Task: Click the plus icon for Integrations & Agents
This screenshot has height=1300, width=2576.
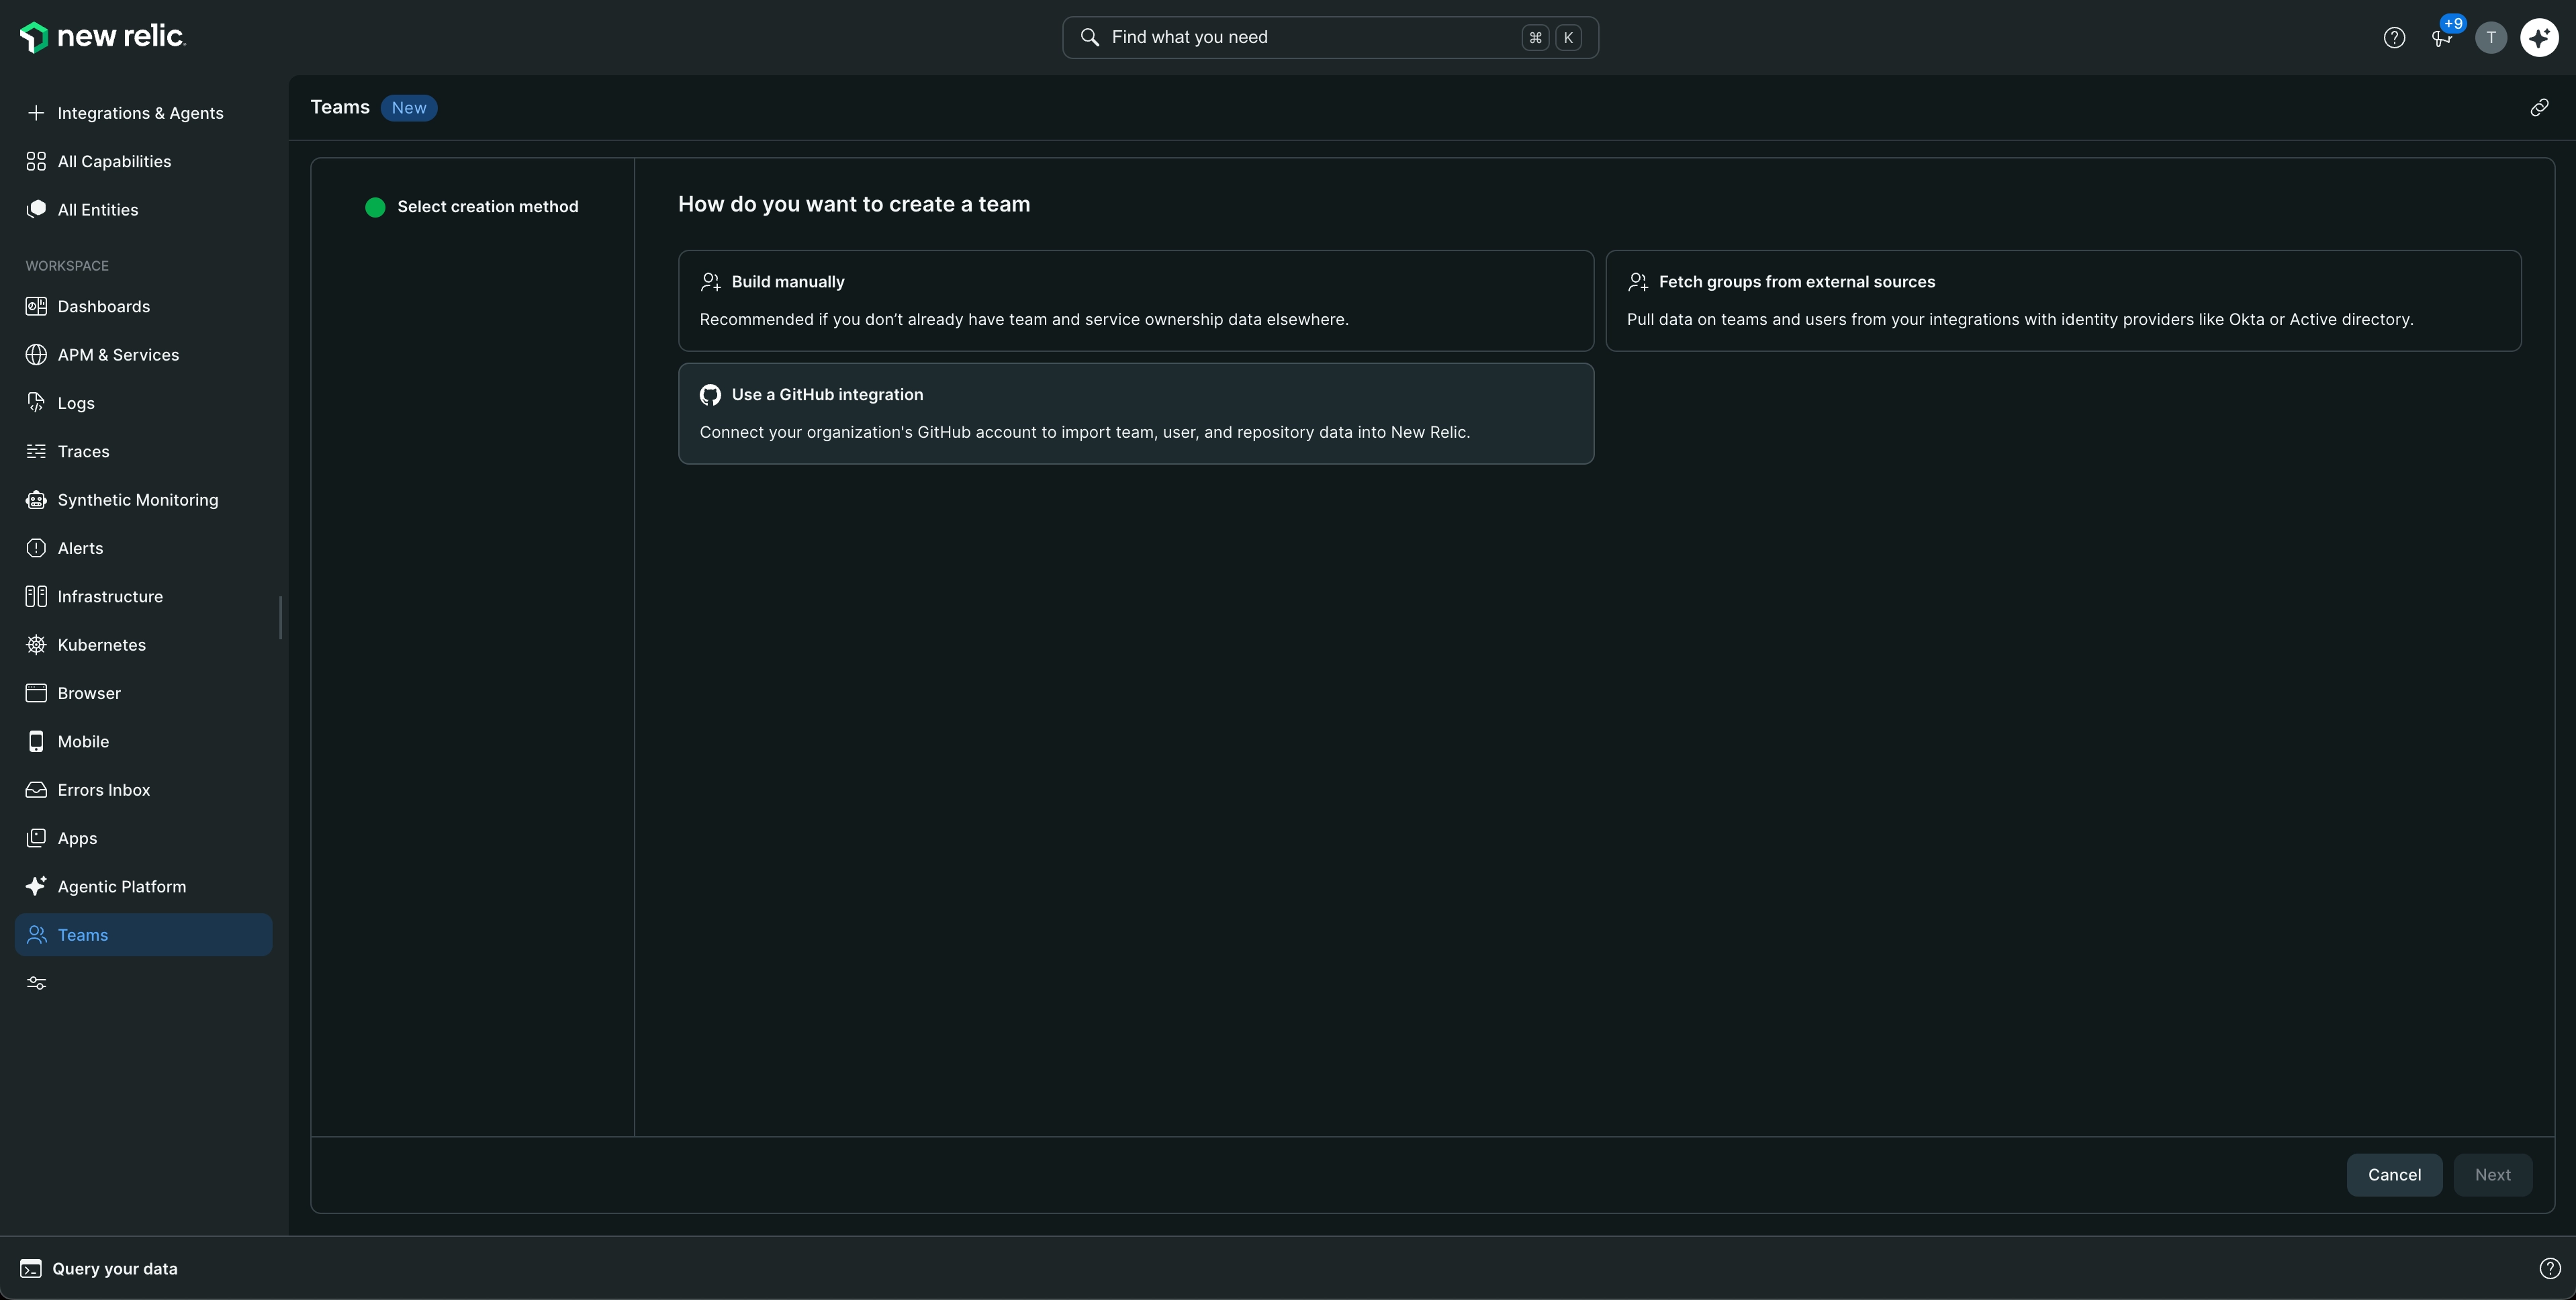Action: click(36, 113)
